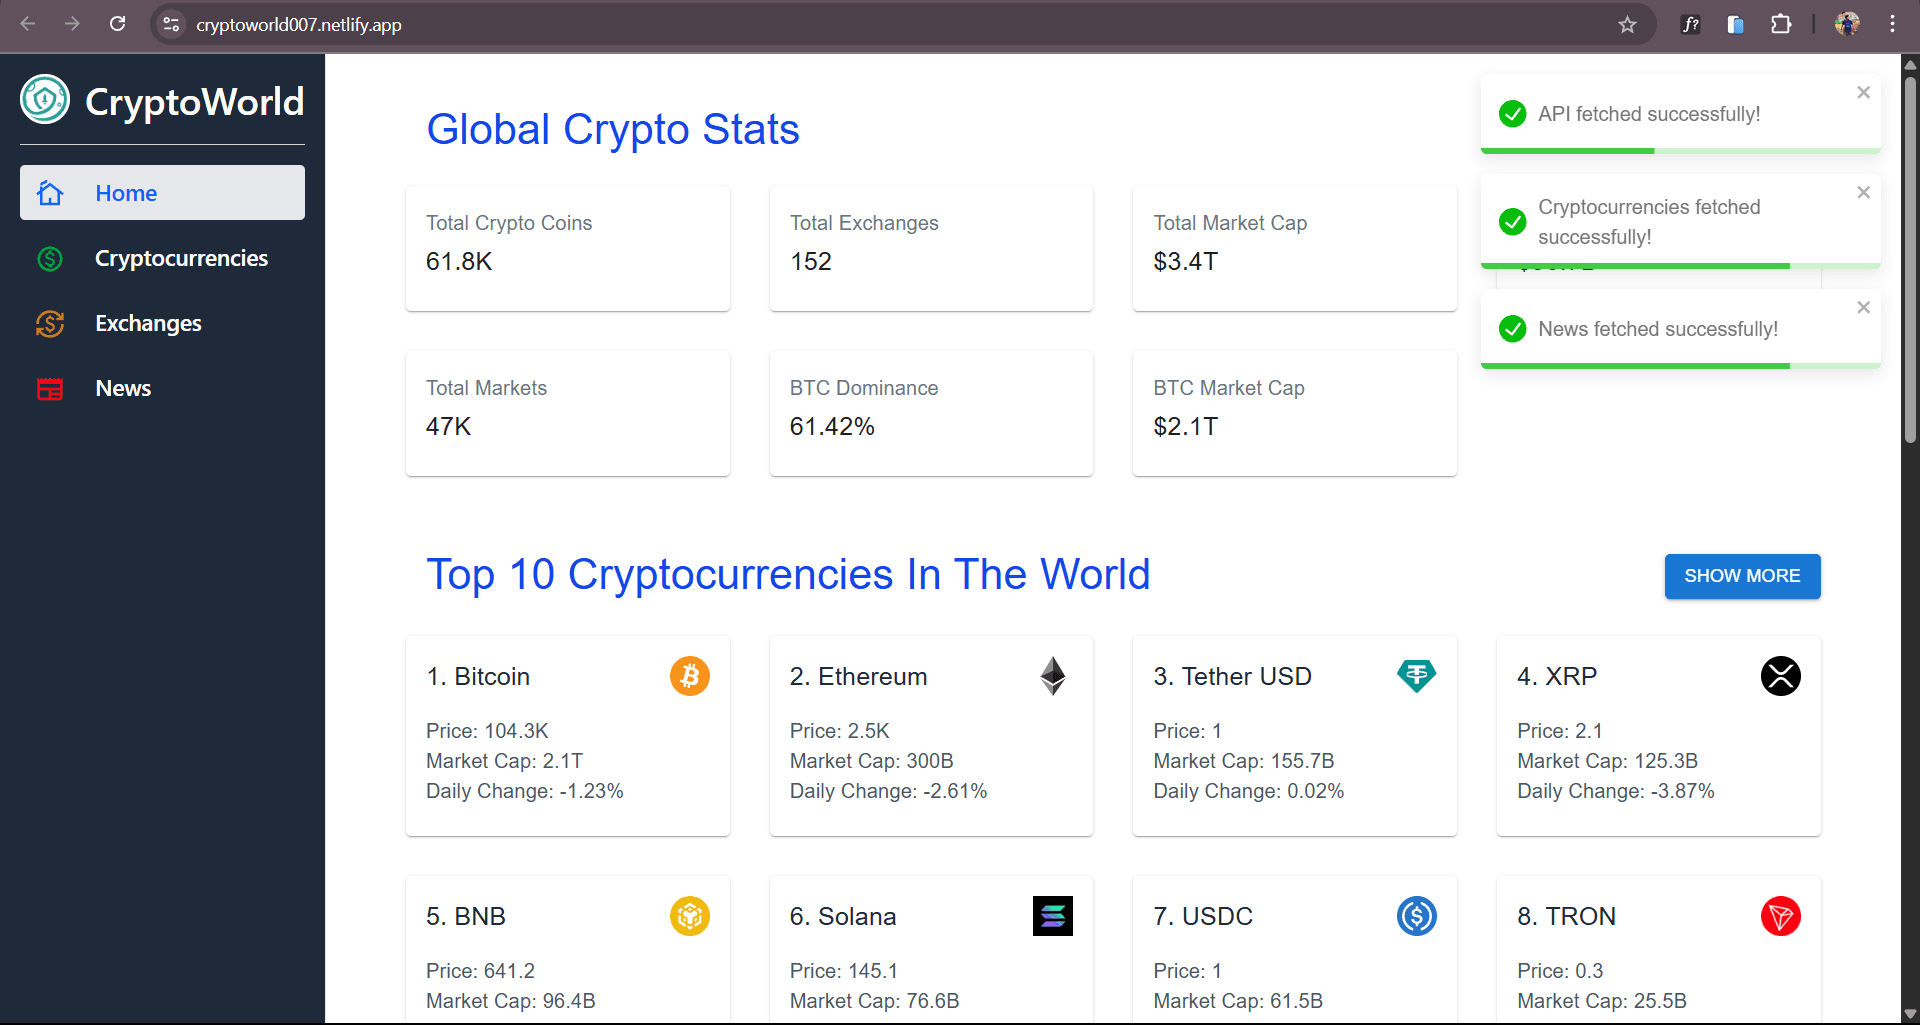Screen dimensions: 1920x1025
Task: Click Bitcoin's Daily Change: -1.23% text
Action: [x=525, y=791]
